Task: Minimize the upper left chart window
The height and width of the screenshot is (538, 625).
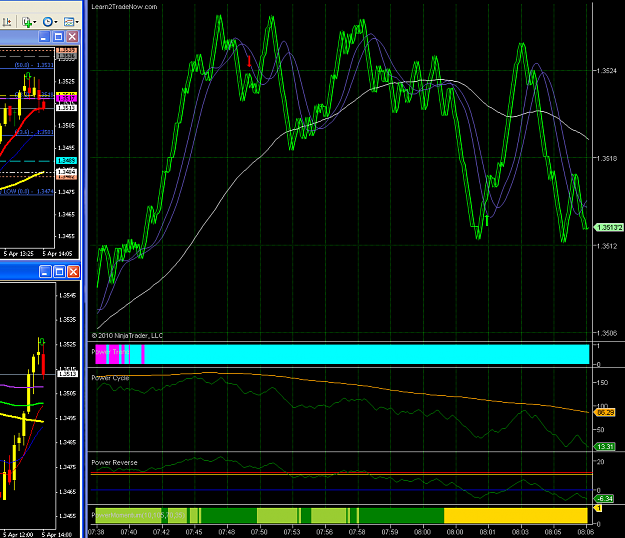Action: pos(44,37)
